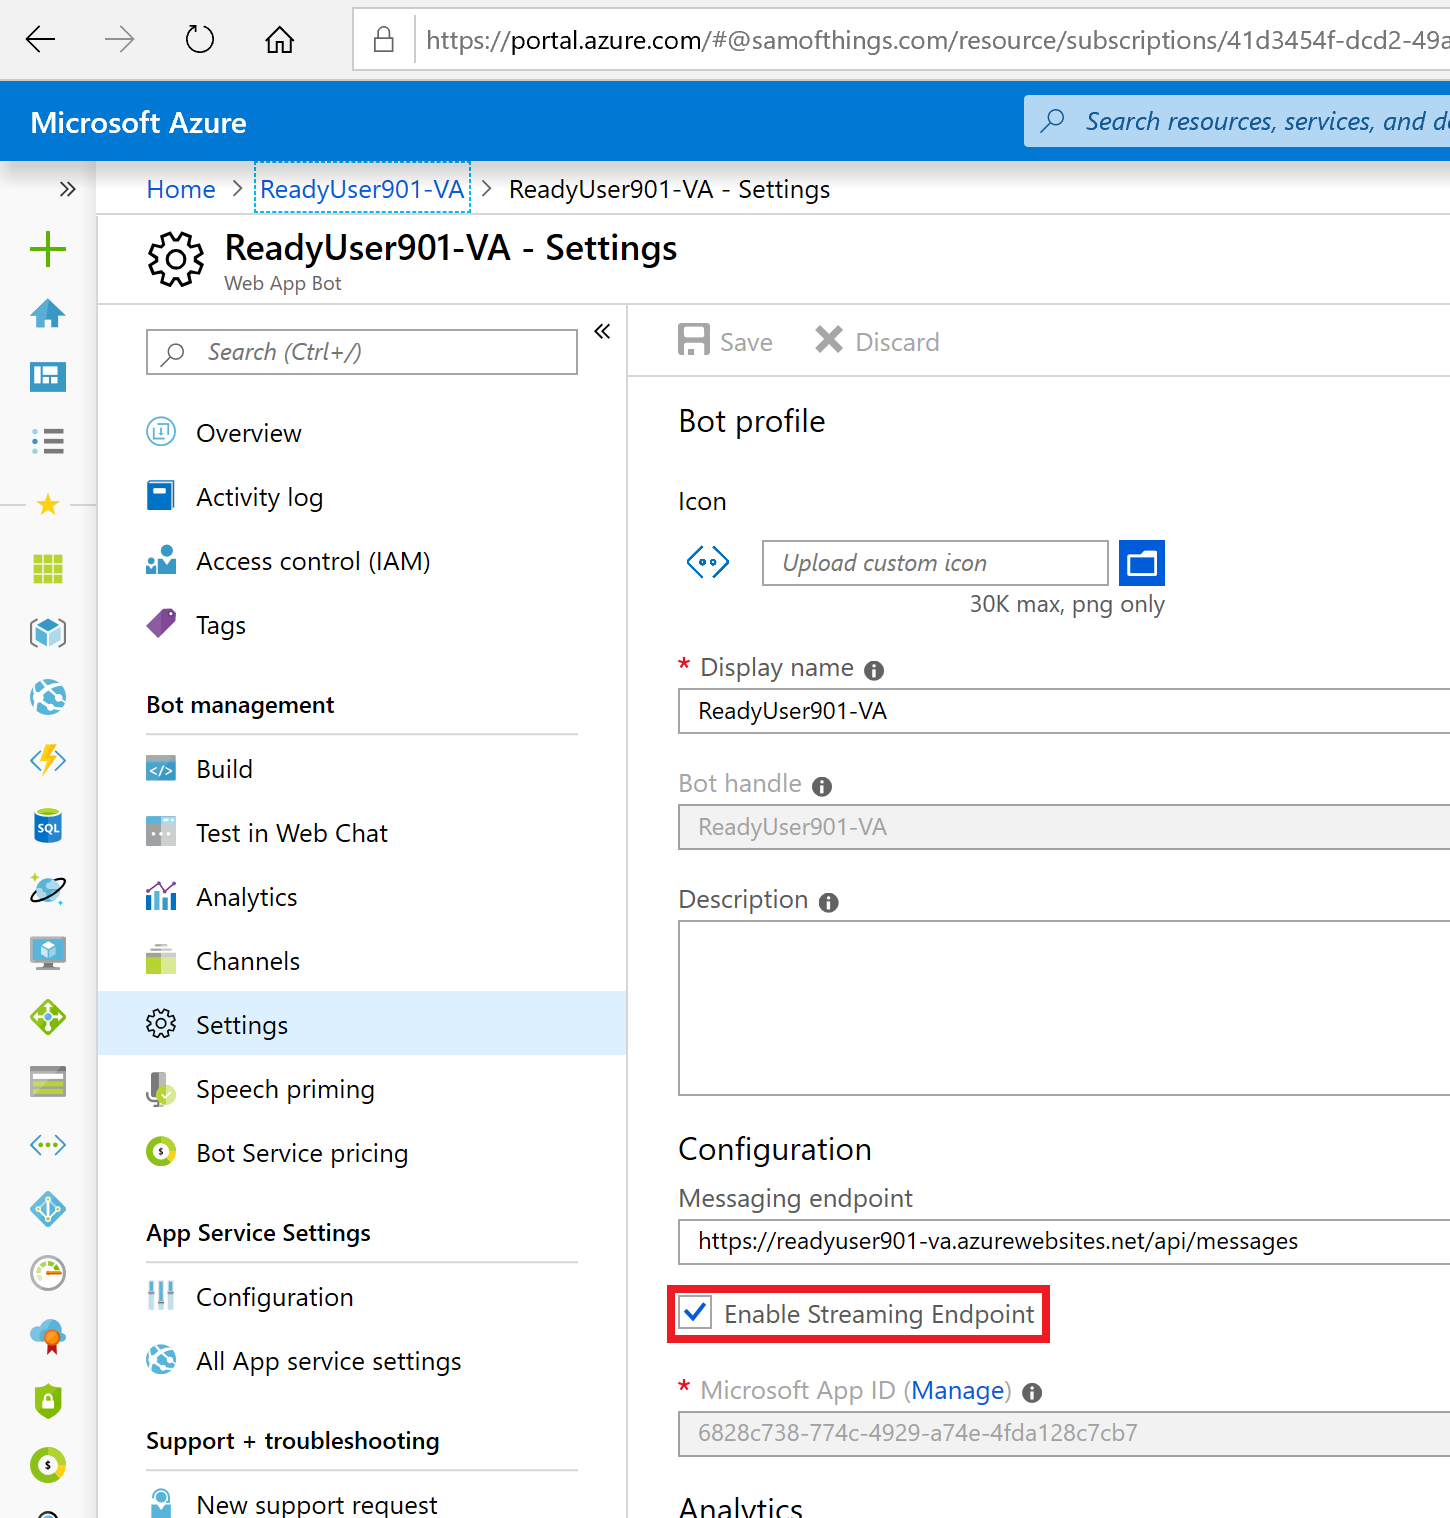1450x1518 pixels.
Task: Click the Home breadcrumb link
Action: pyautogui.click(x=181, y=189)
